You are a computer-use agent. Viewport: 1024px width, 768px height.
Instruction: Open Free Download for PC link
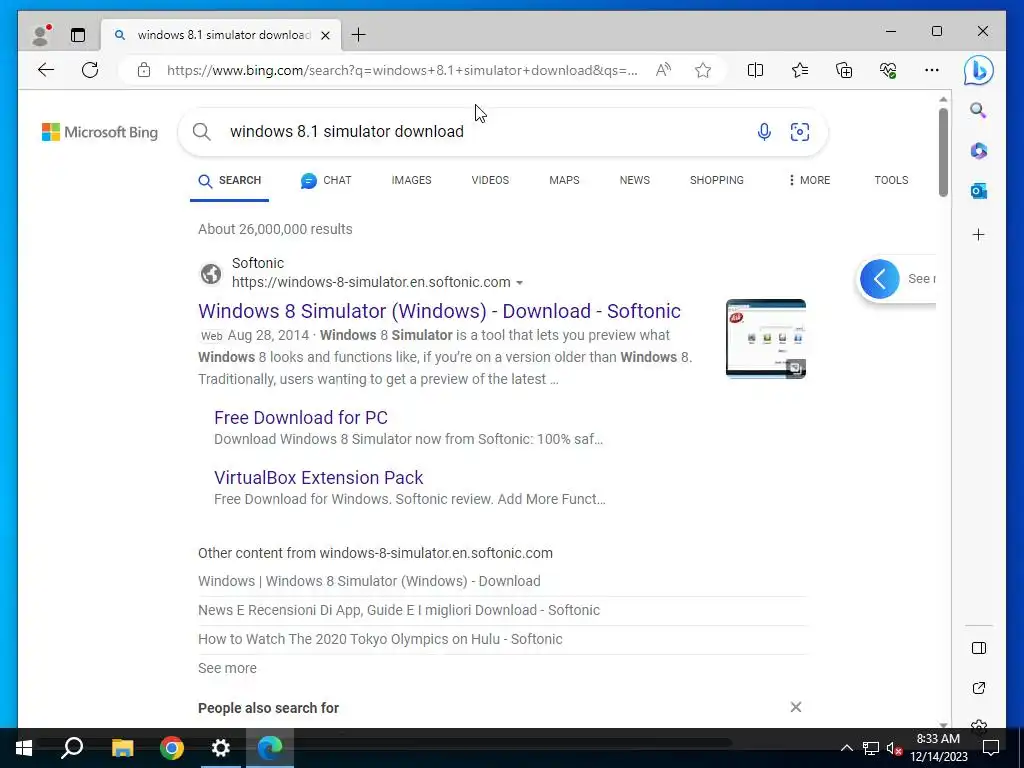(301, 417)
